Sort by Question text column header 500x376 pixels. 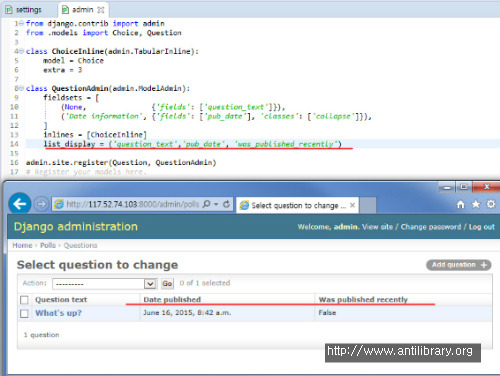coord(61,300)
